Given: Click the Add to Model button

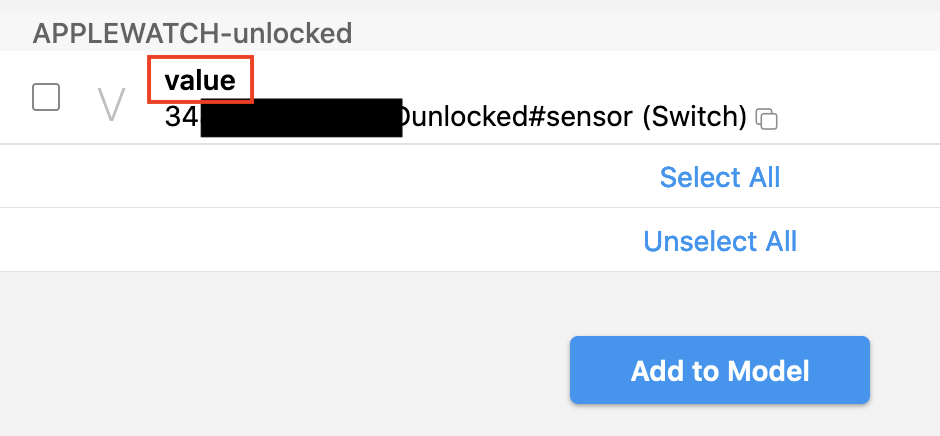Looking at the screenshot, I should [719, 371].
